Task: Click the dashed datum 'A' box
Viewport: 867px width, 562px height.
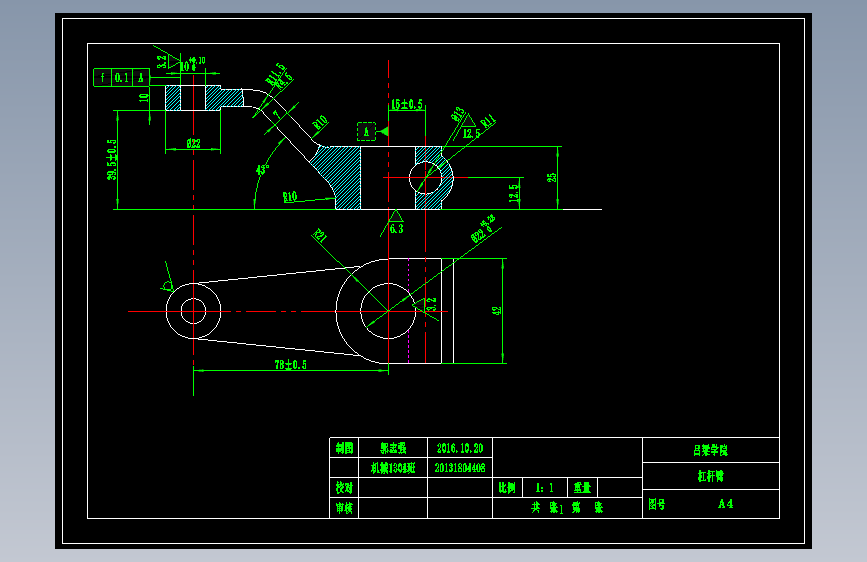Action: click(x=366, y=132)
